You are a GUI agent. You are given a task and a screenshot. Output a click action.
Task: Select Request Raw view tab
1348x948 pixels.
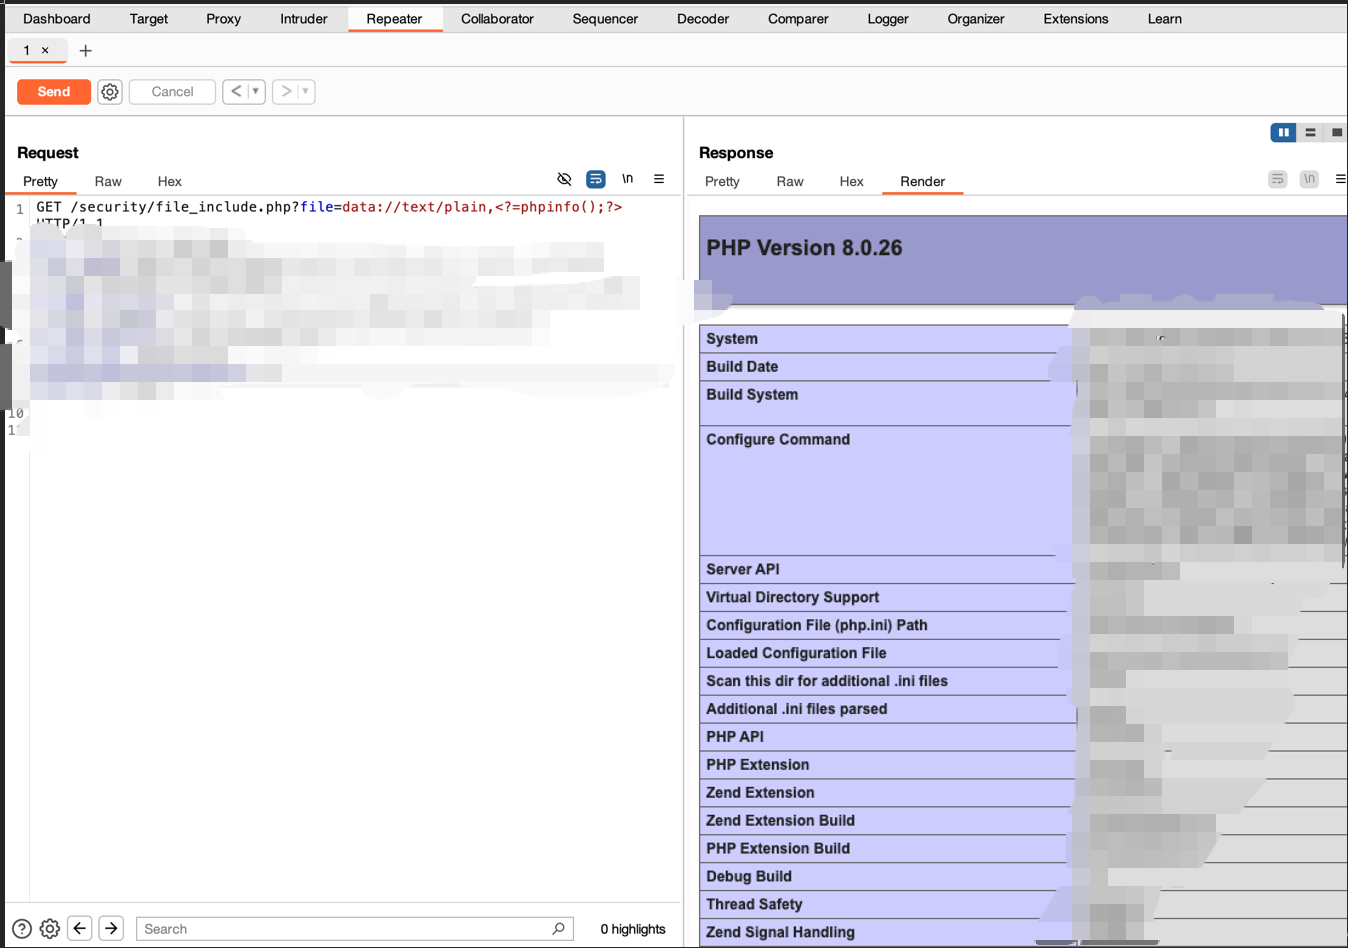(x=108, y=182)
